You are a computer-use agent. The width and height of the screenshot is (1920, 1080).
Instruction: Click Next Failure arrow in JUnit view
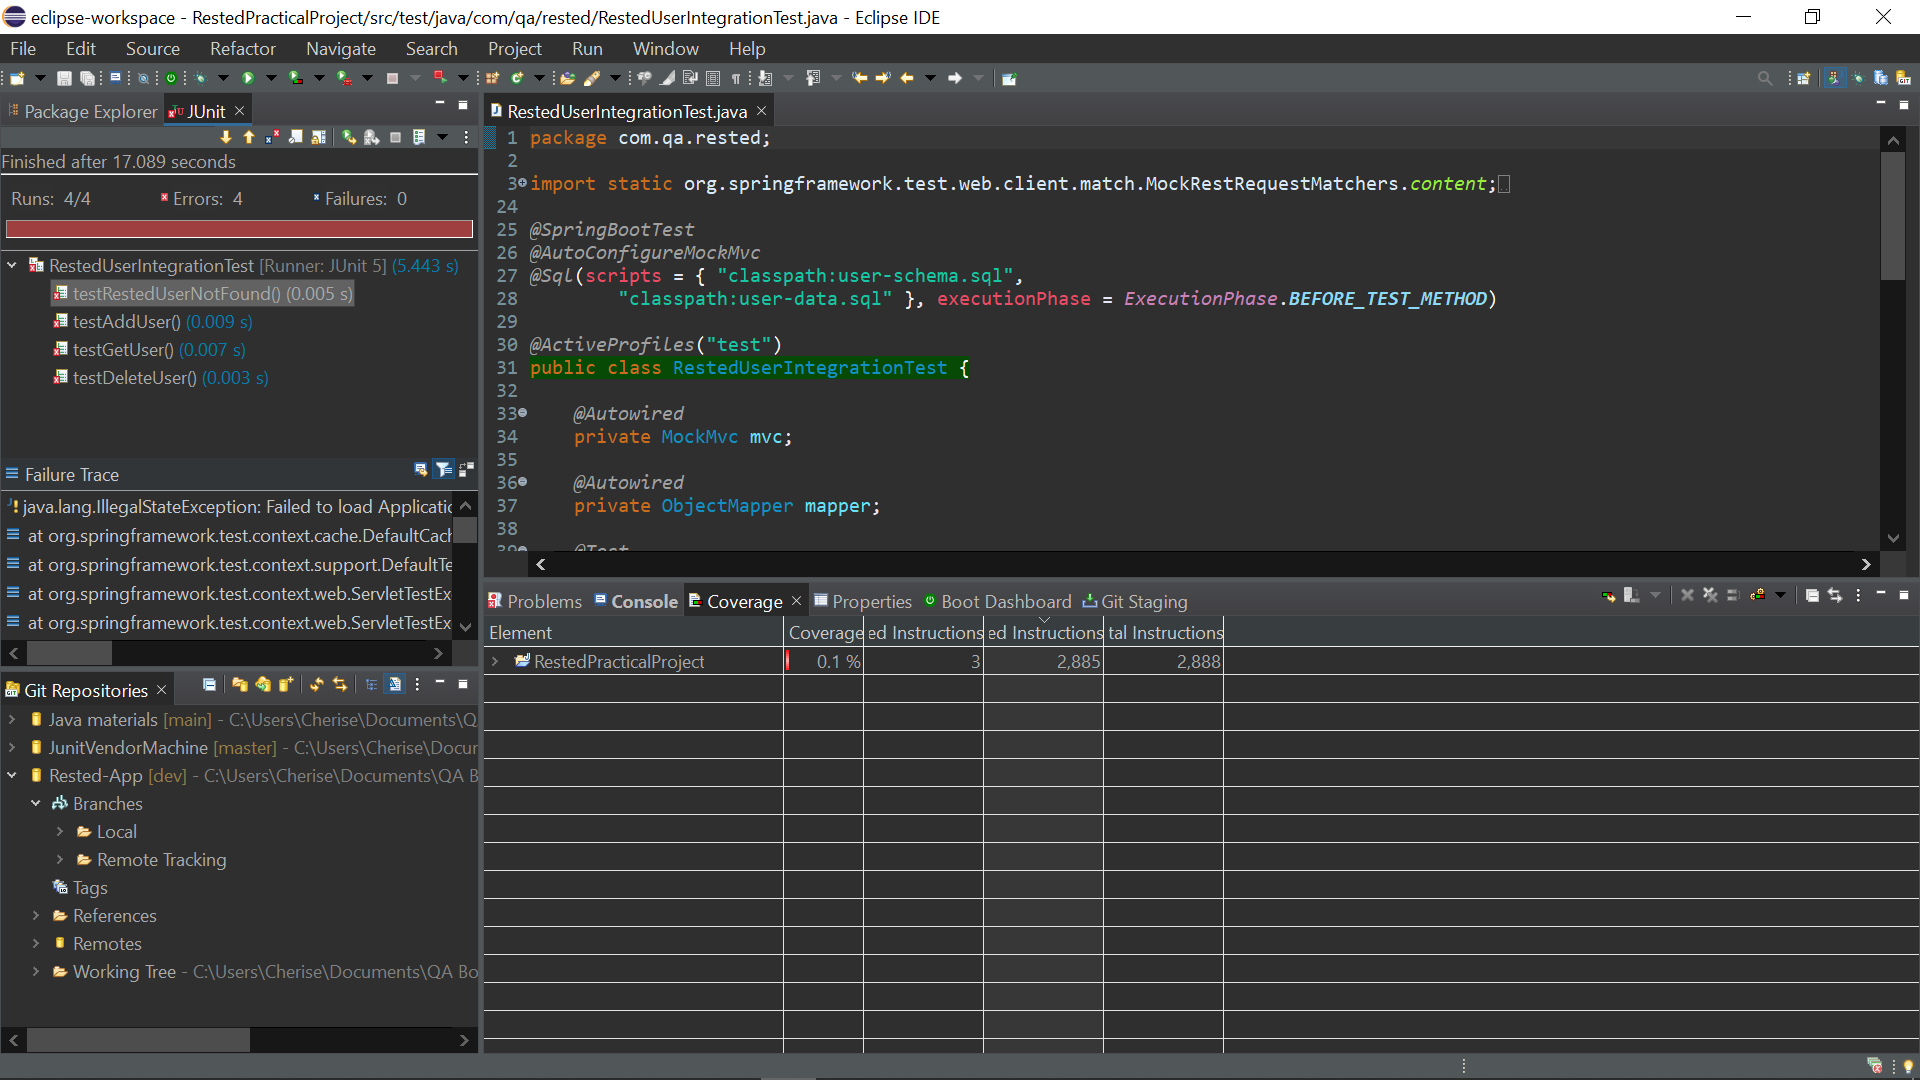[x=226, y=137]
